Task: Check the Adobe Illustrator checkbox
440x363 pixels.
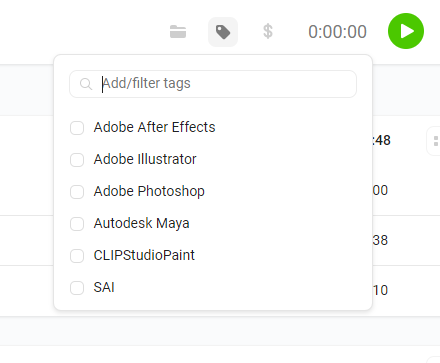Action: pos(77,160)
